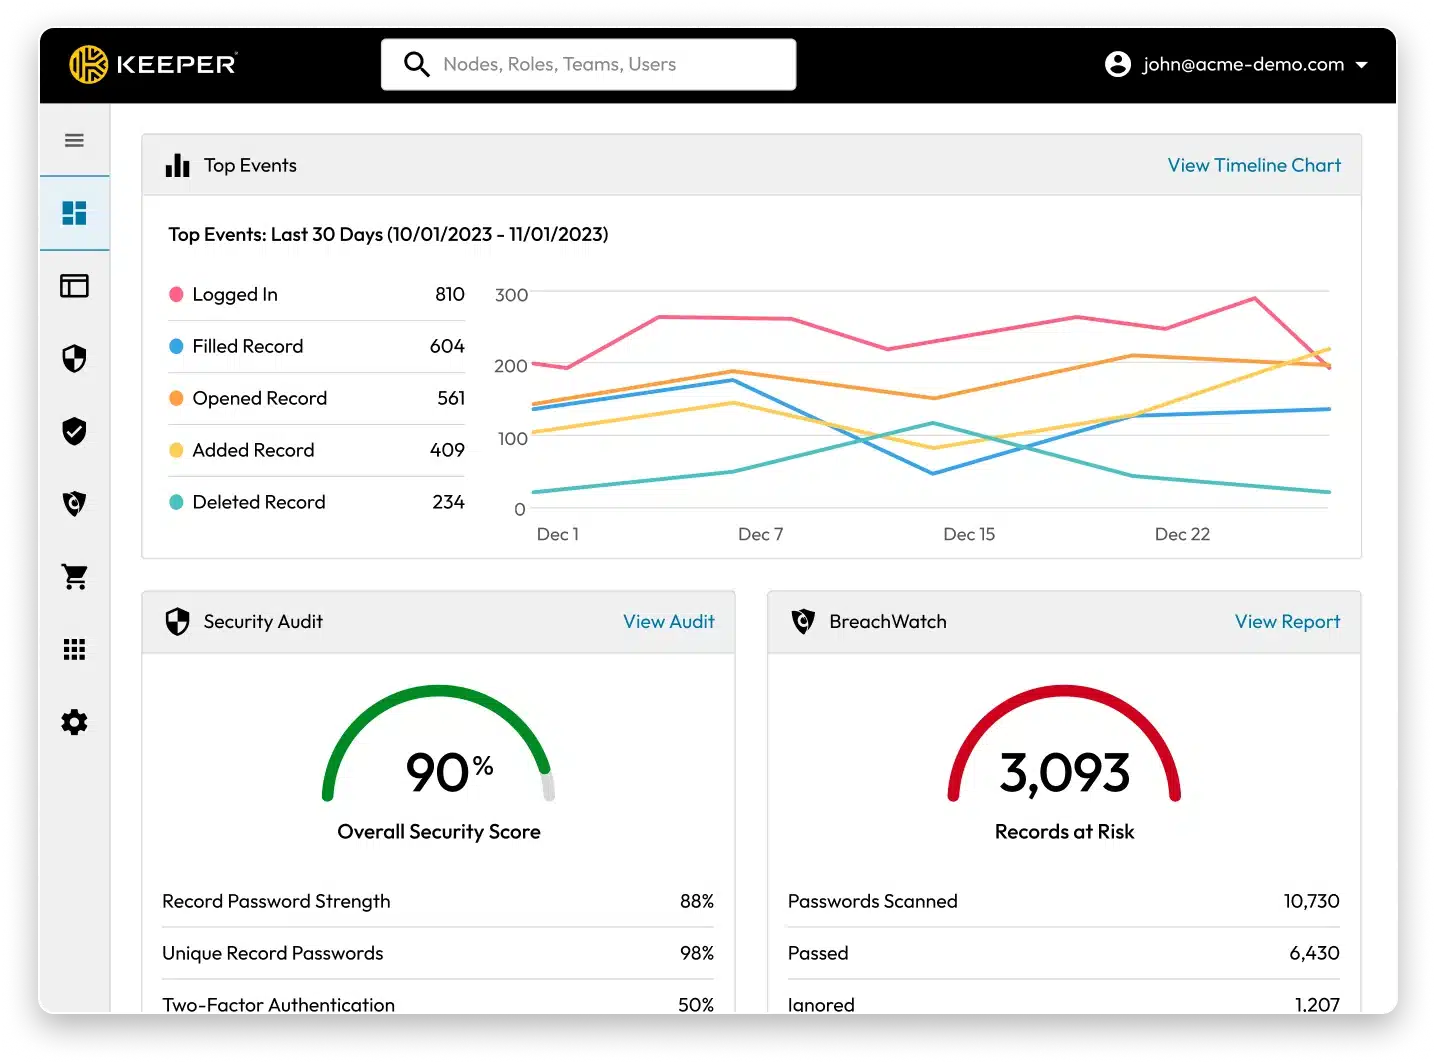Click the checkmark shield sidebar icon
Viewport: 1434px width, 1062px height.
coord(74,431)
